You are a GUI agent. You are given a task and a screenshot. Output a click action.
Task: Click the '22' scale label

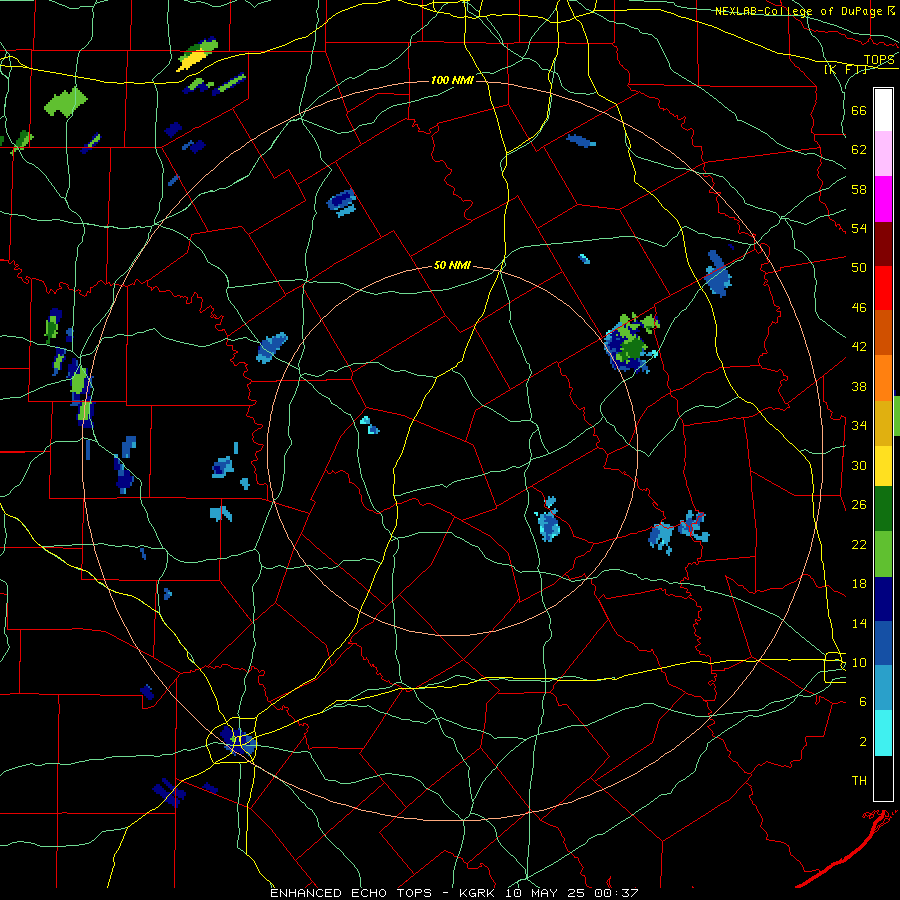tap(859, 544)
